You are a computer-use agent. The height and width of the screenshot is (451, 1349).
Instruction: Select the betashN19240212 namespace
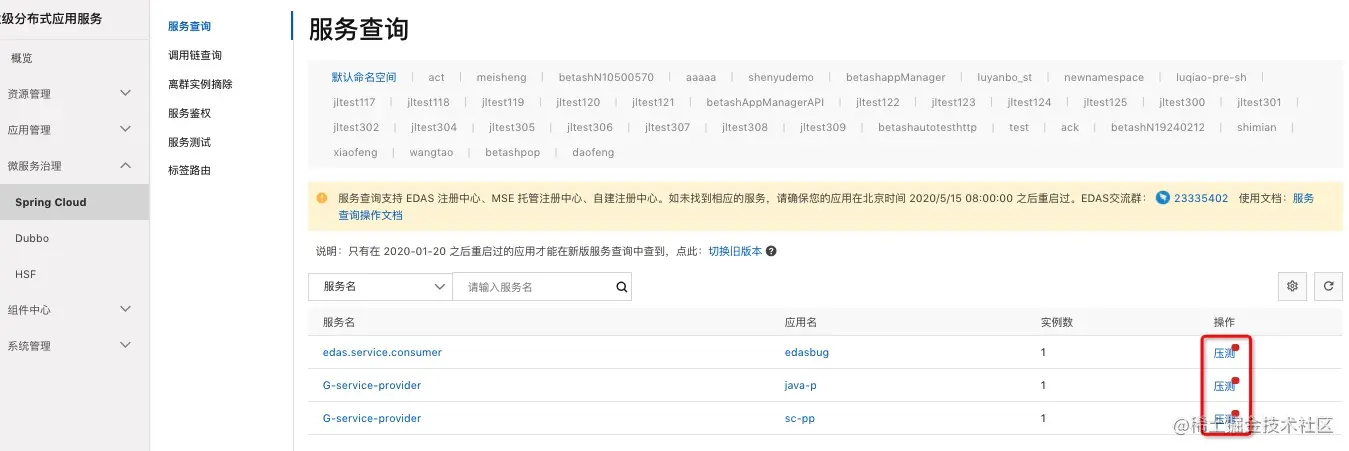pos(1158,127)
